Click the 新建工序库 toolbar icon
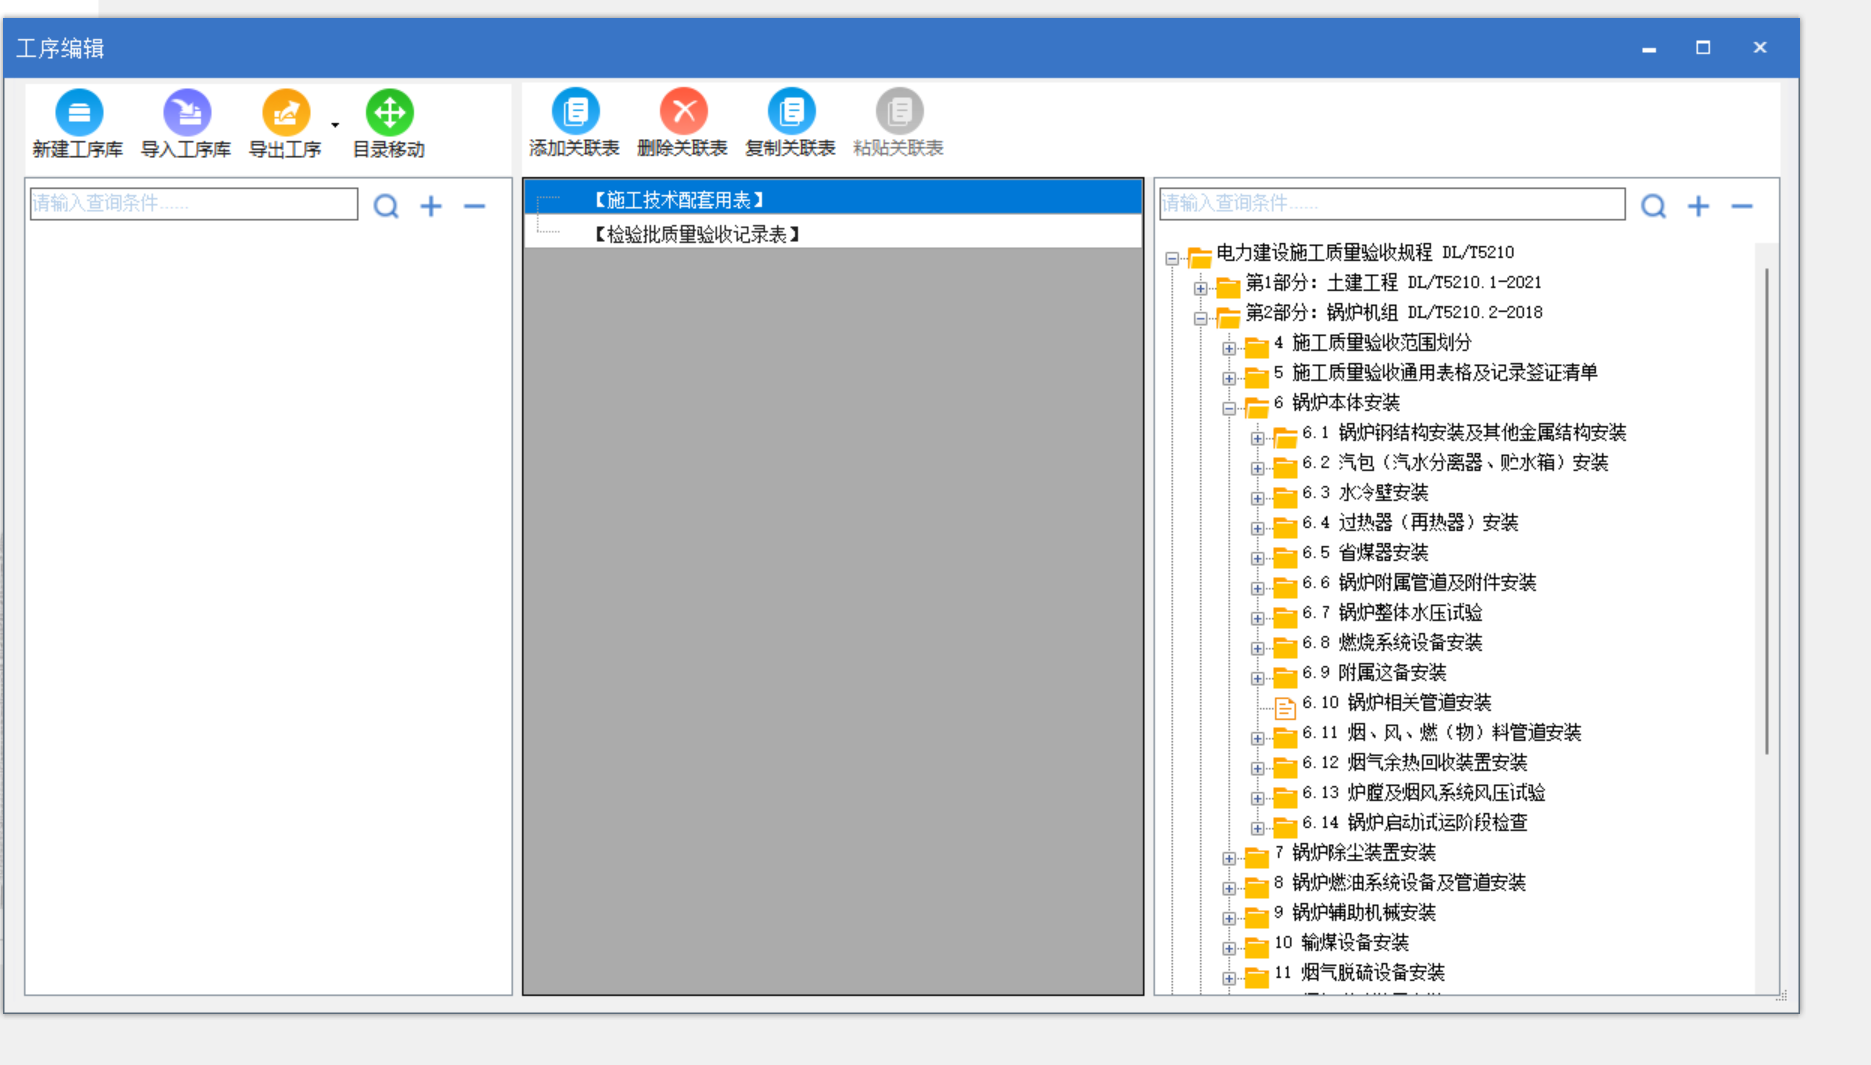Screen dimensions: 1871x1065 79,112
